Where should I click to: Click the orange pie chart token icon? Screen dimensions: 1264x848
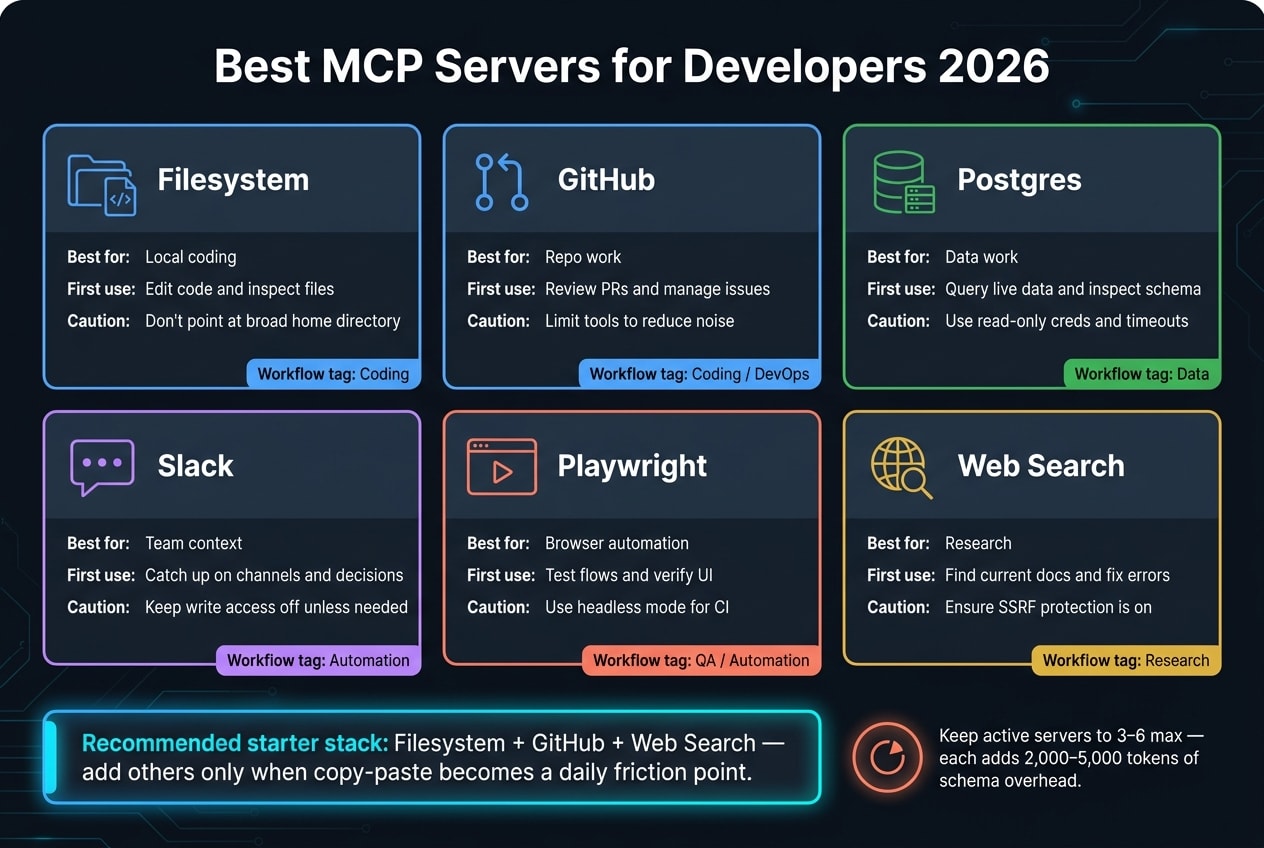pos(887,758)
